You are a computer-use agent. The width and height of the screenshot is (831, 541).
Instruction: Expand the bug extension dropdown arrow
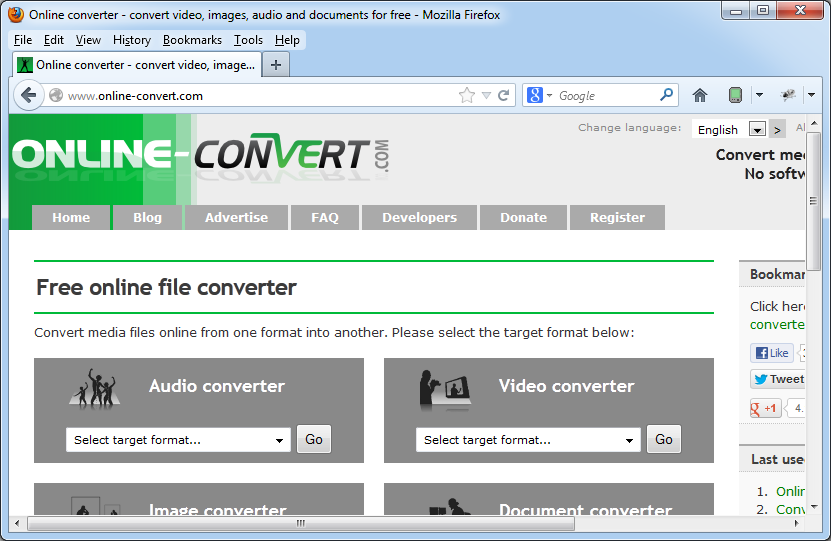[x=811, y=95]
